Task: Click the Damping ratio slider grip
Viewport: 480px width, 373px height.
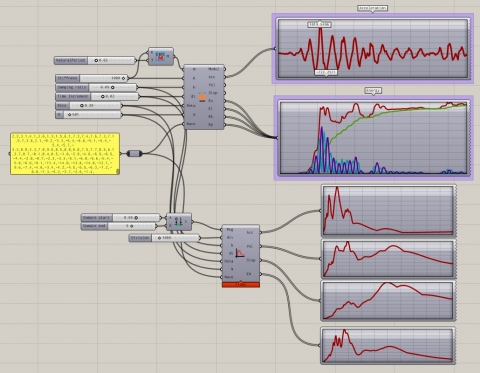Action: (113, 87)
